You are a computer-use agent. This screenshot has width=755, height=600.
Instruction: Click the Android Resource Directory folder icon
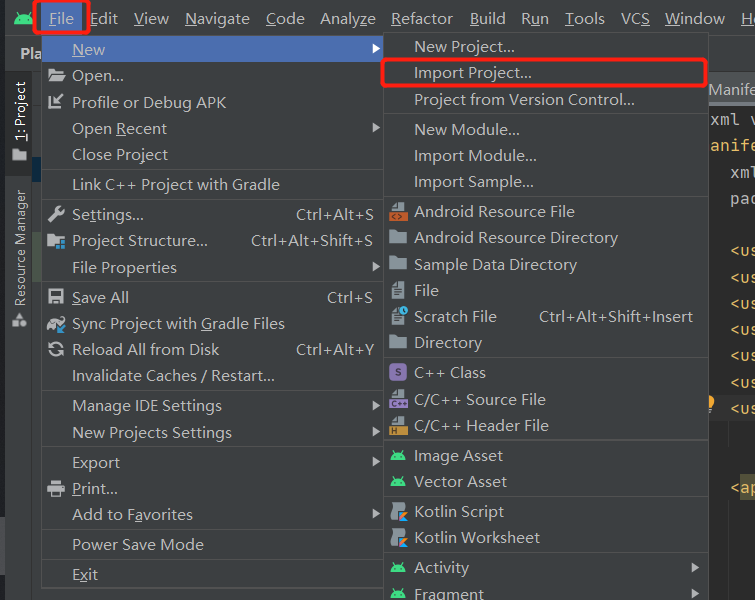pos(398,237)
